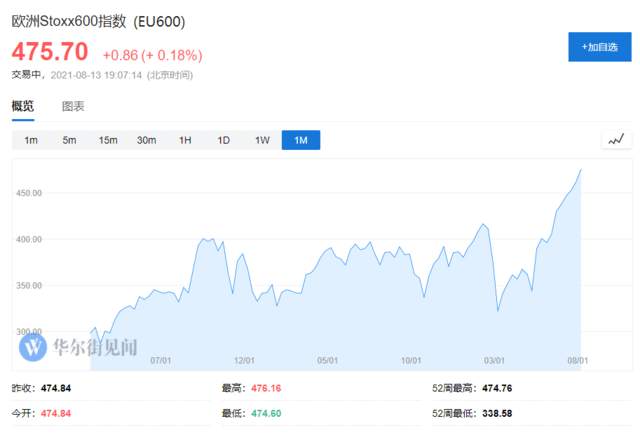This screenshot has width=640, height=435.
Task: Click the 昨收 value 474.84
Action: click(56, 388)
